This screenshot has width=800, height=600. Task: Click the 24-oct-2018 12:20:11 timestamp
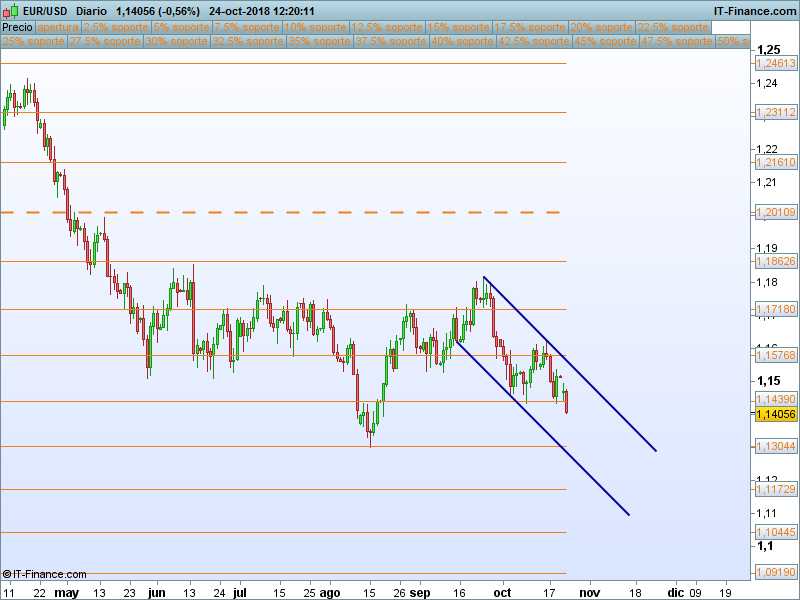(262, 11)
